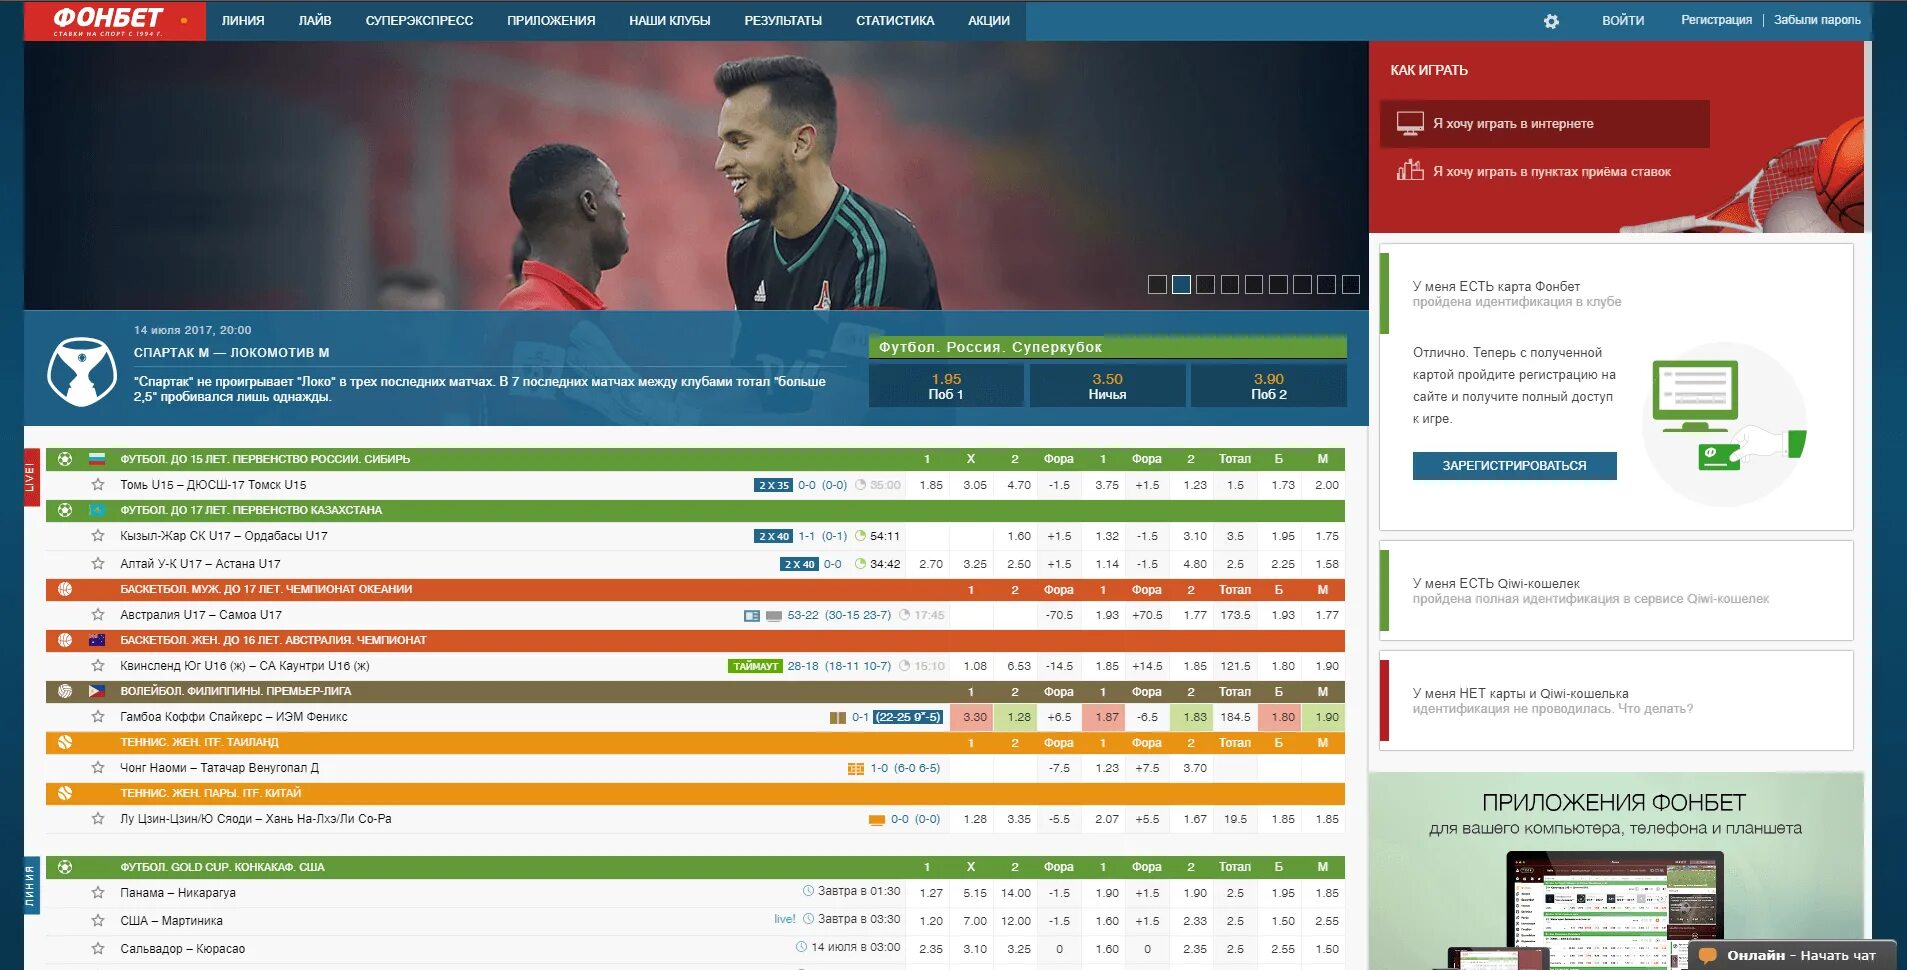Open the scoreboard icon in Чонг Наоми row
The image size is (1907, 970).
tap(856, 768)
